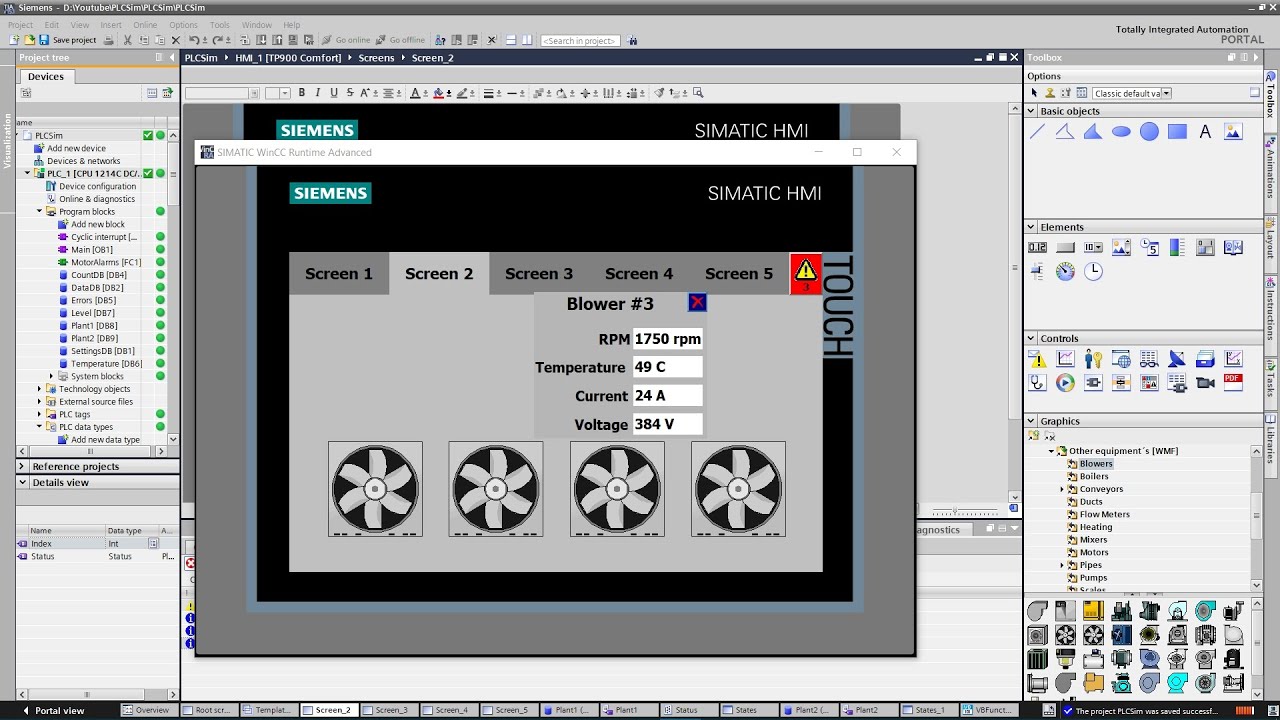Expand the System blocks tree node
Image resolution: width=1280 pixels, height=720 pixels.
pos(51,377)
